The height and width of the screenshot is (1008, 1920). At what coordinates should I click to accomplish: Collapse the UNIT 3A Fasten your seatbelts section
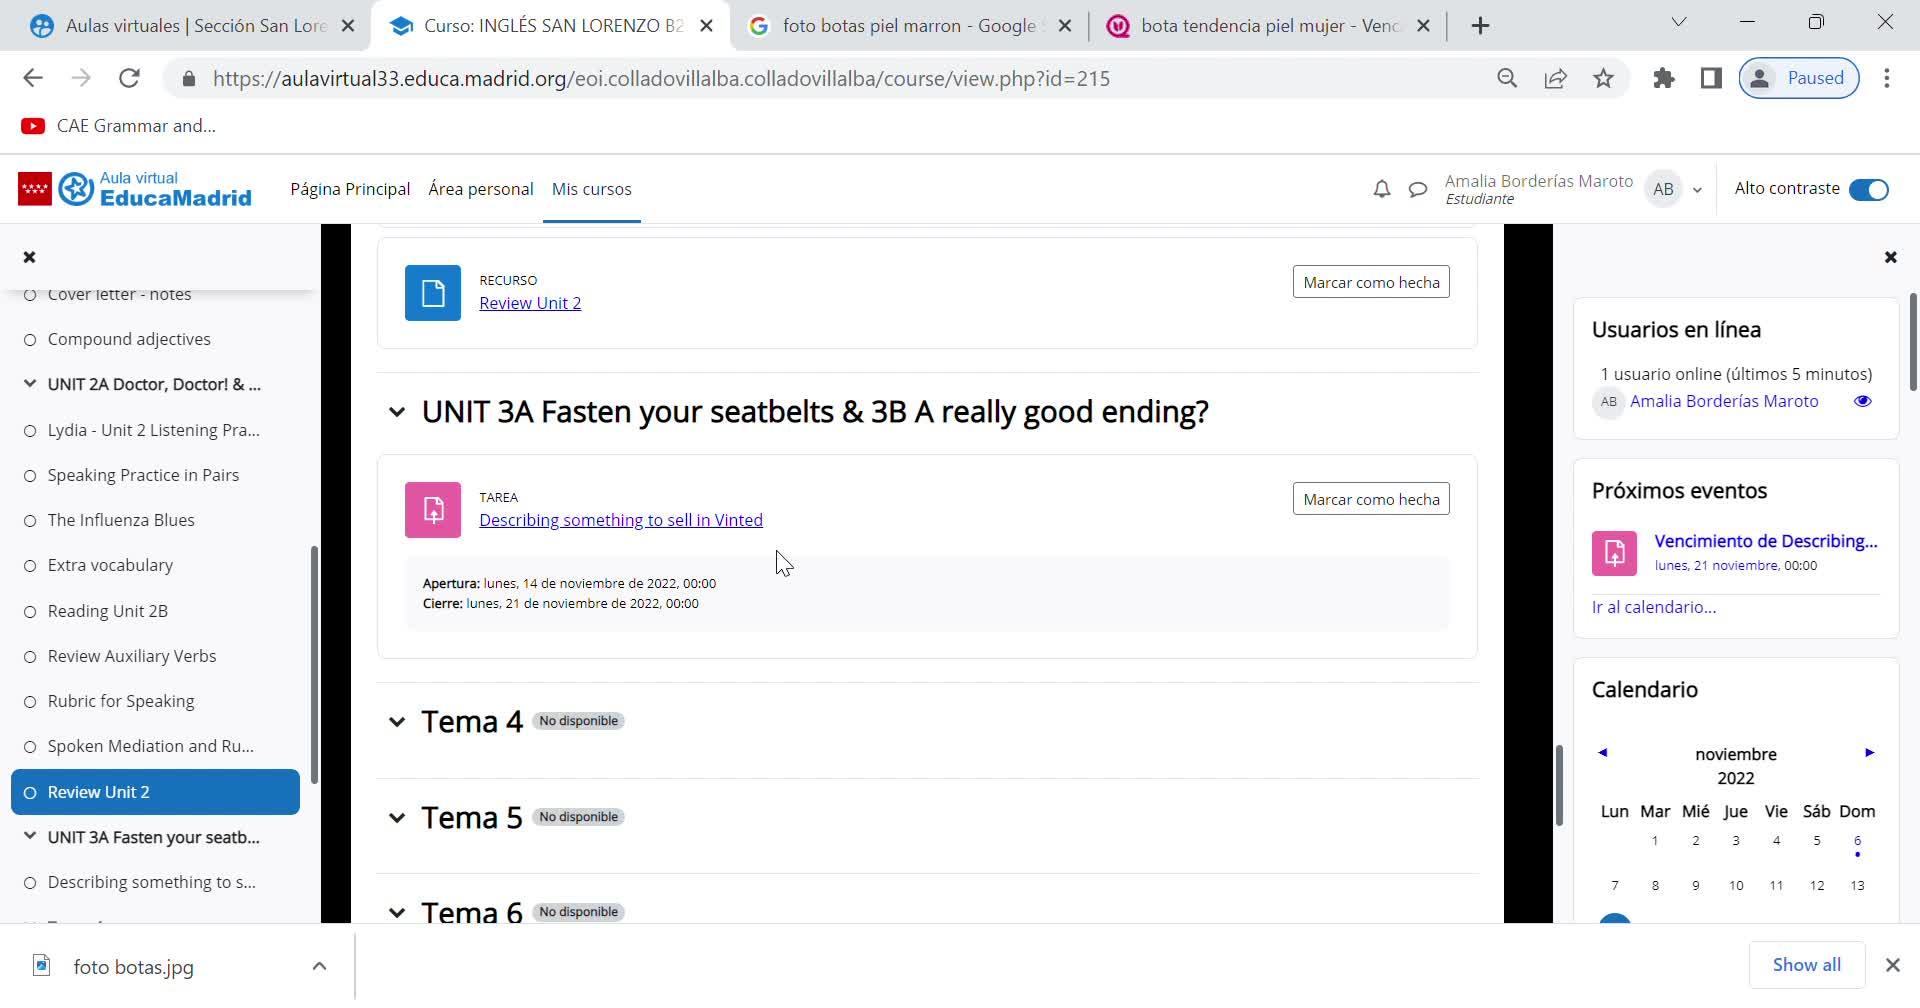click(x=397, y=412)
